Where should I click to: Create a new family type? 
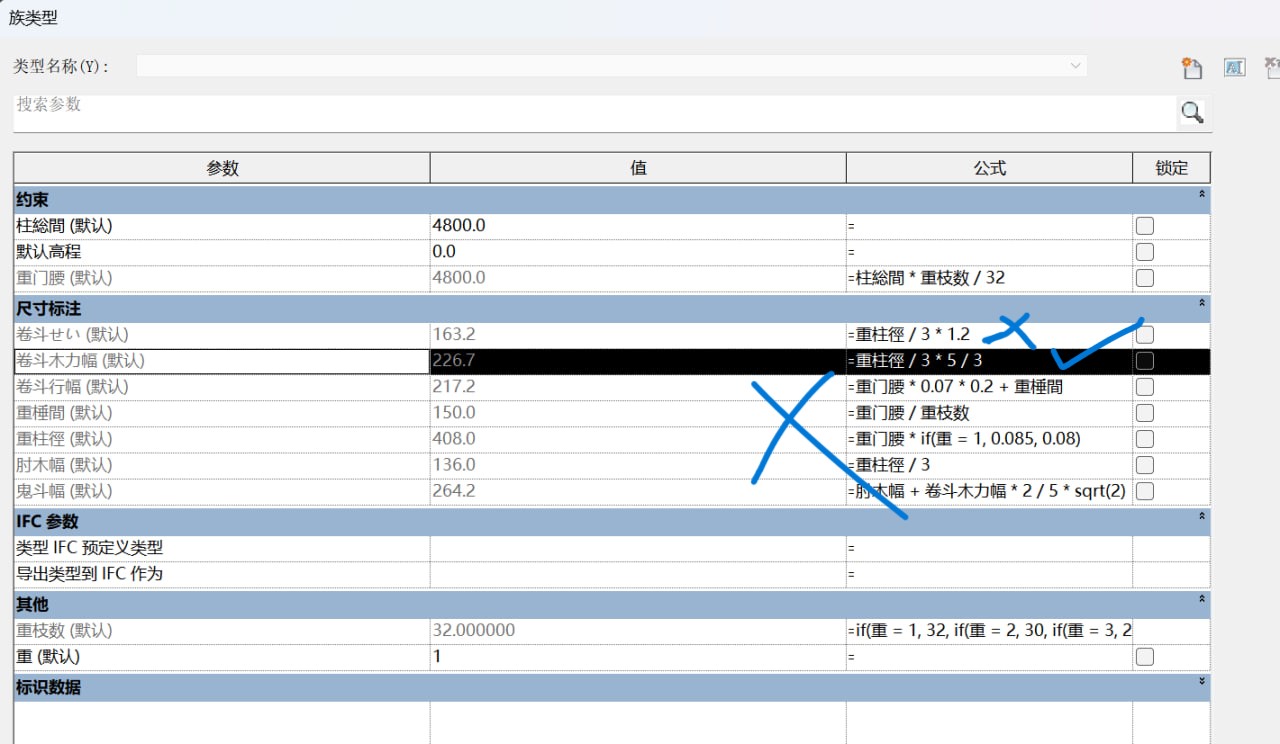tap(1192, 68)
